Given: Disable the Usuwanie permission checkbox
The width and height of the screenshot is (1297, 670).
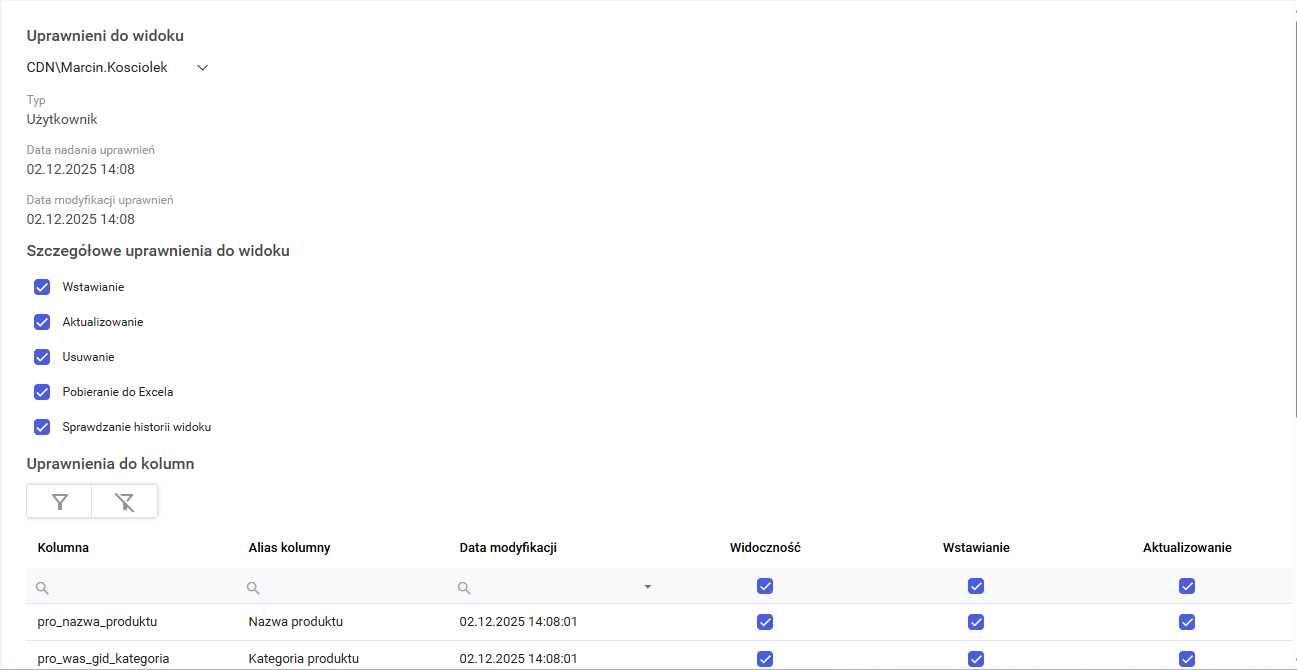Looking at the screenshot, I should point(42,357).
